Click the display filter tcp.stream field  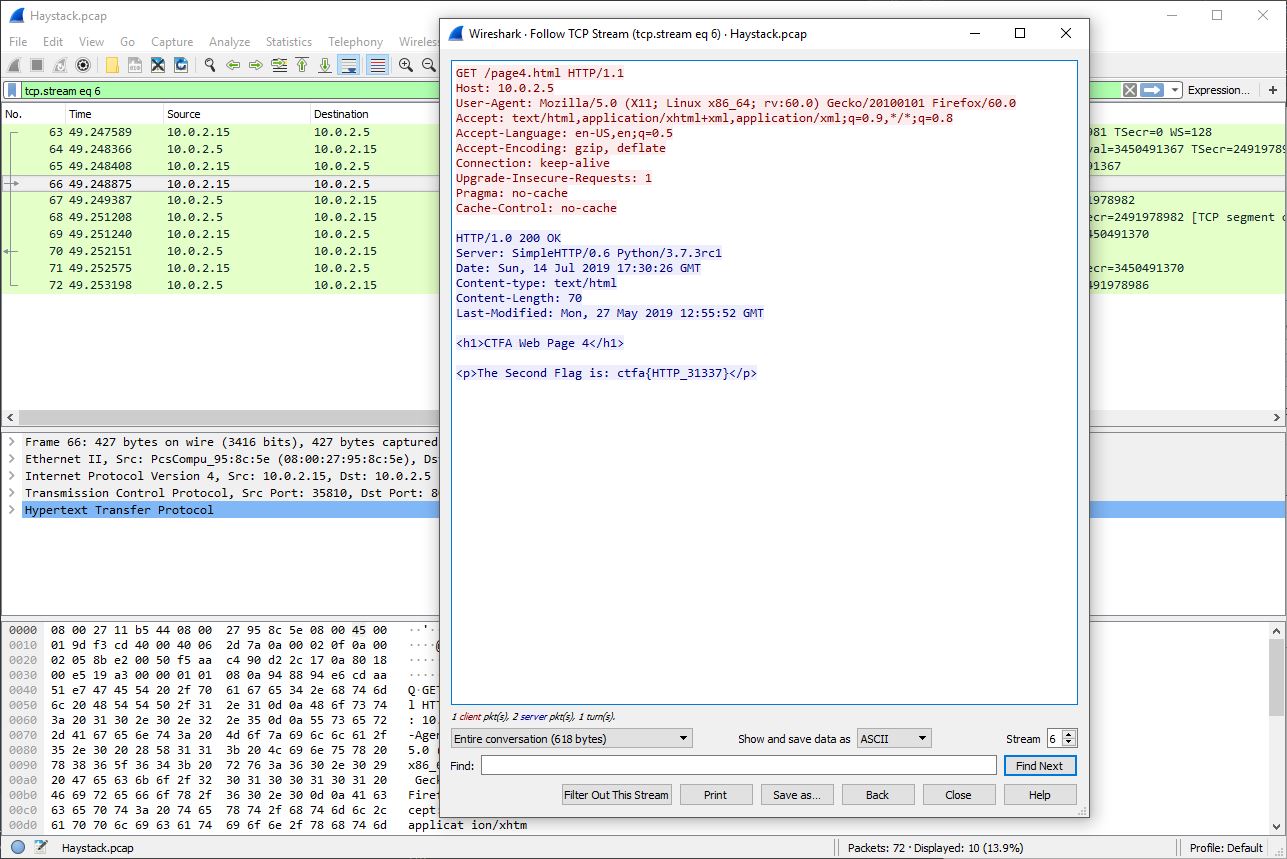pos(230,90)
